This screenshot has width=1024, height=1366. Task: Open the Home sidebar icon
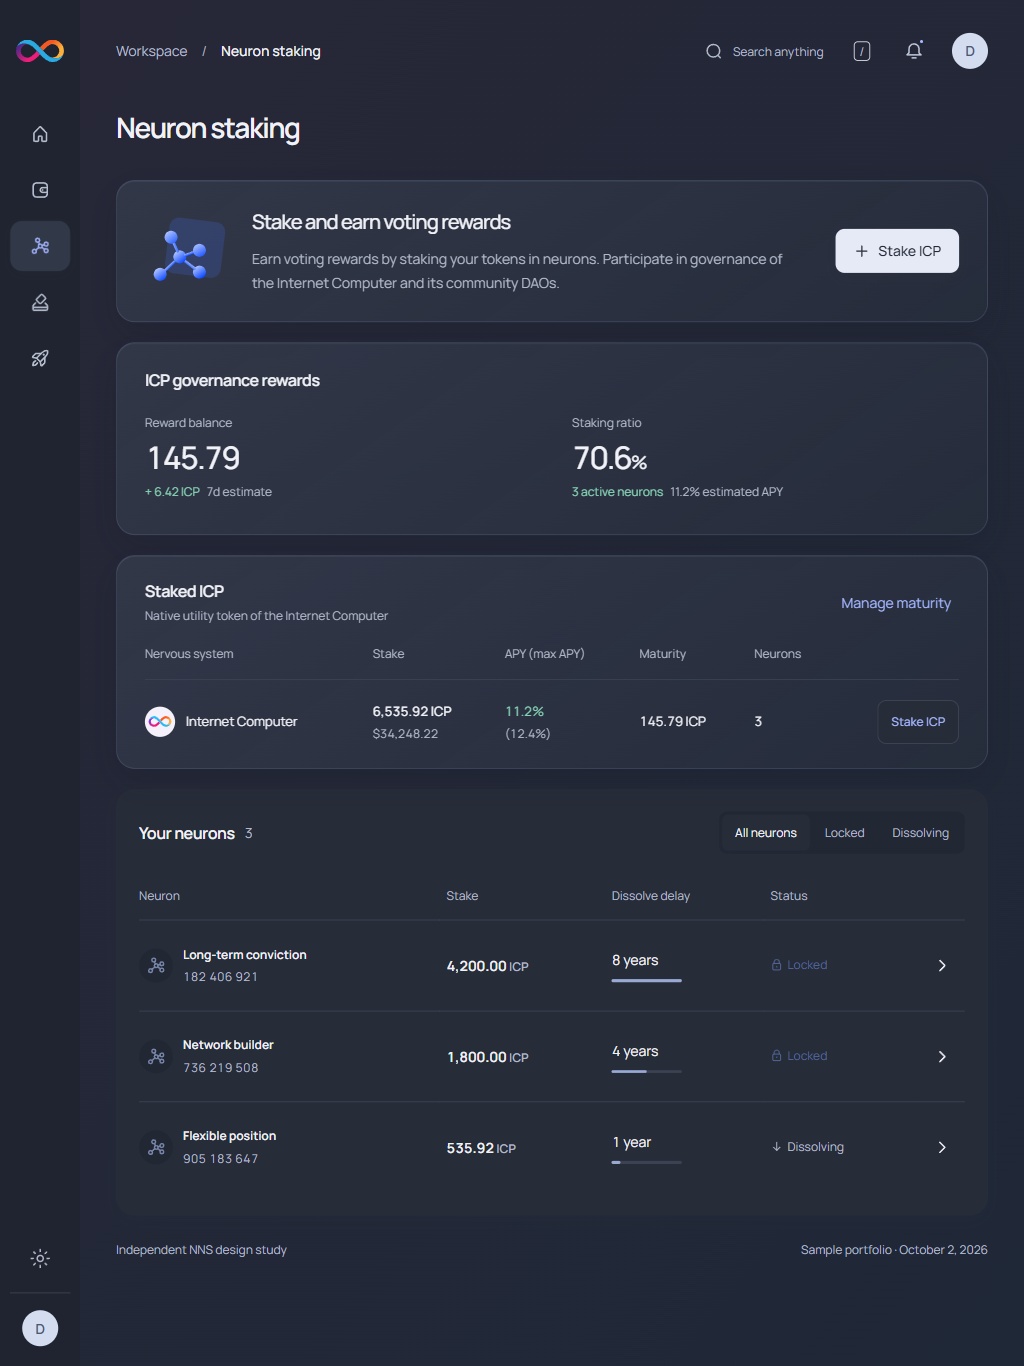[x=40, y=134]
